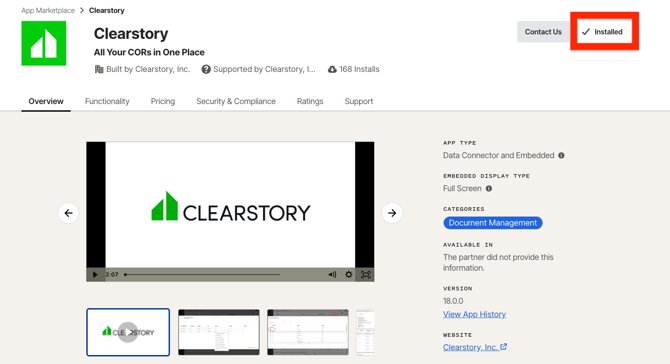Click the Data Connector and Embedded text

tap(499, 156)
